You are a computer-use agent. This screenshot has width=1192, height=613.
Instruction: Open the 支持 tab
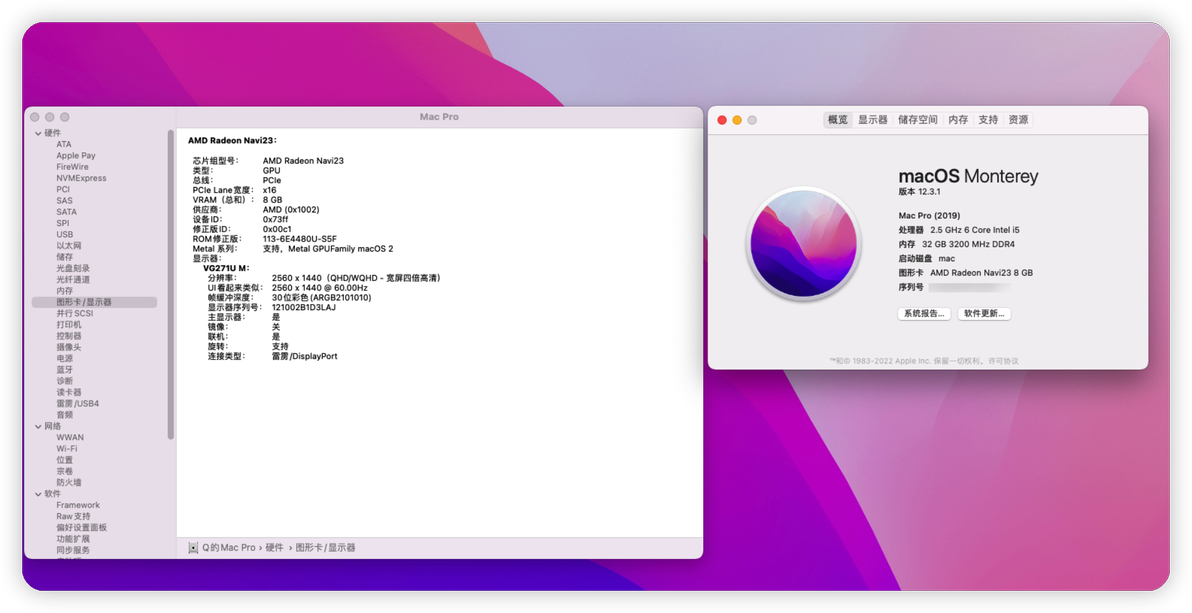click(x=988, y=119)
